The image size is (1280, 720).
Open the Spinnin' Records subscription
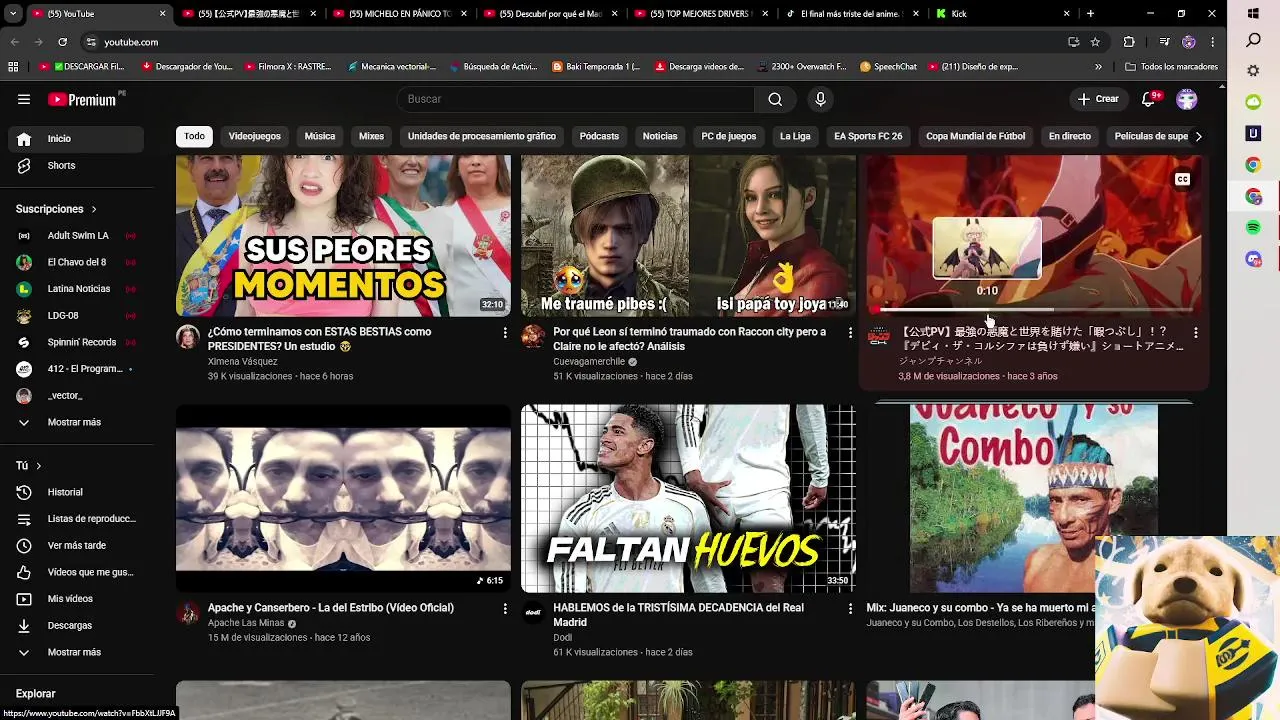[76, 342]
